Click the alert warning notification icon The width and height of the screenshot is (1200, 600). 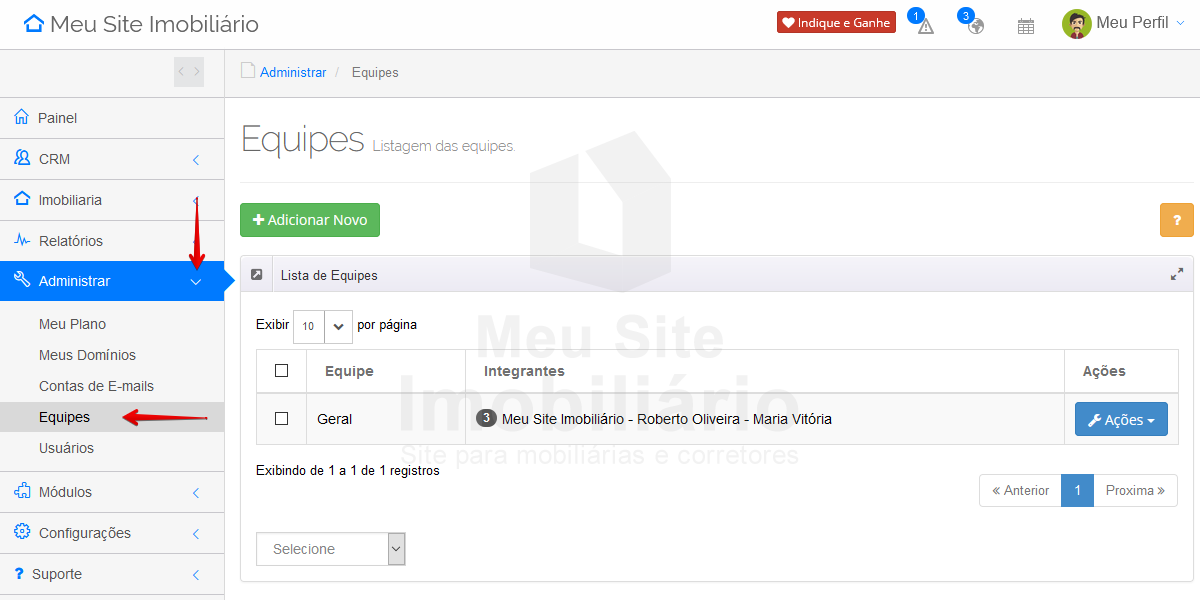pos(925,26)
